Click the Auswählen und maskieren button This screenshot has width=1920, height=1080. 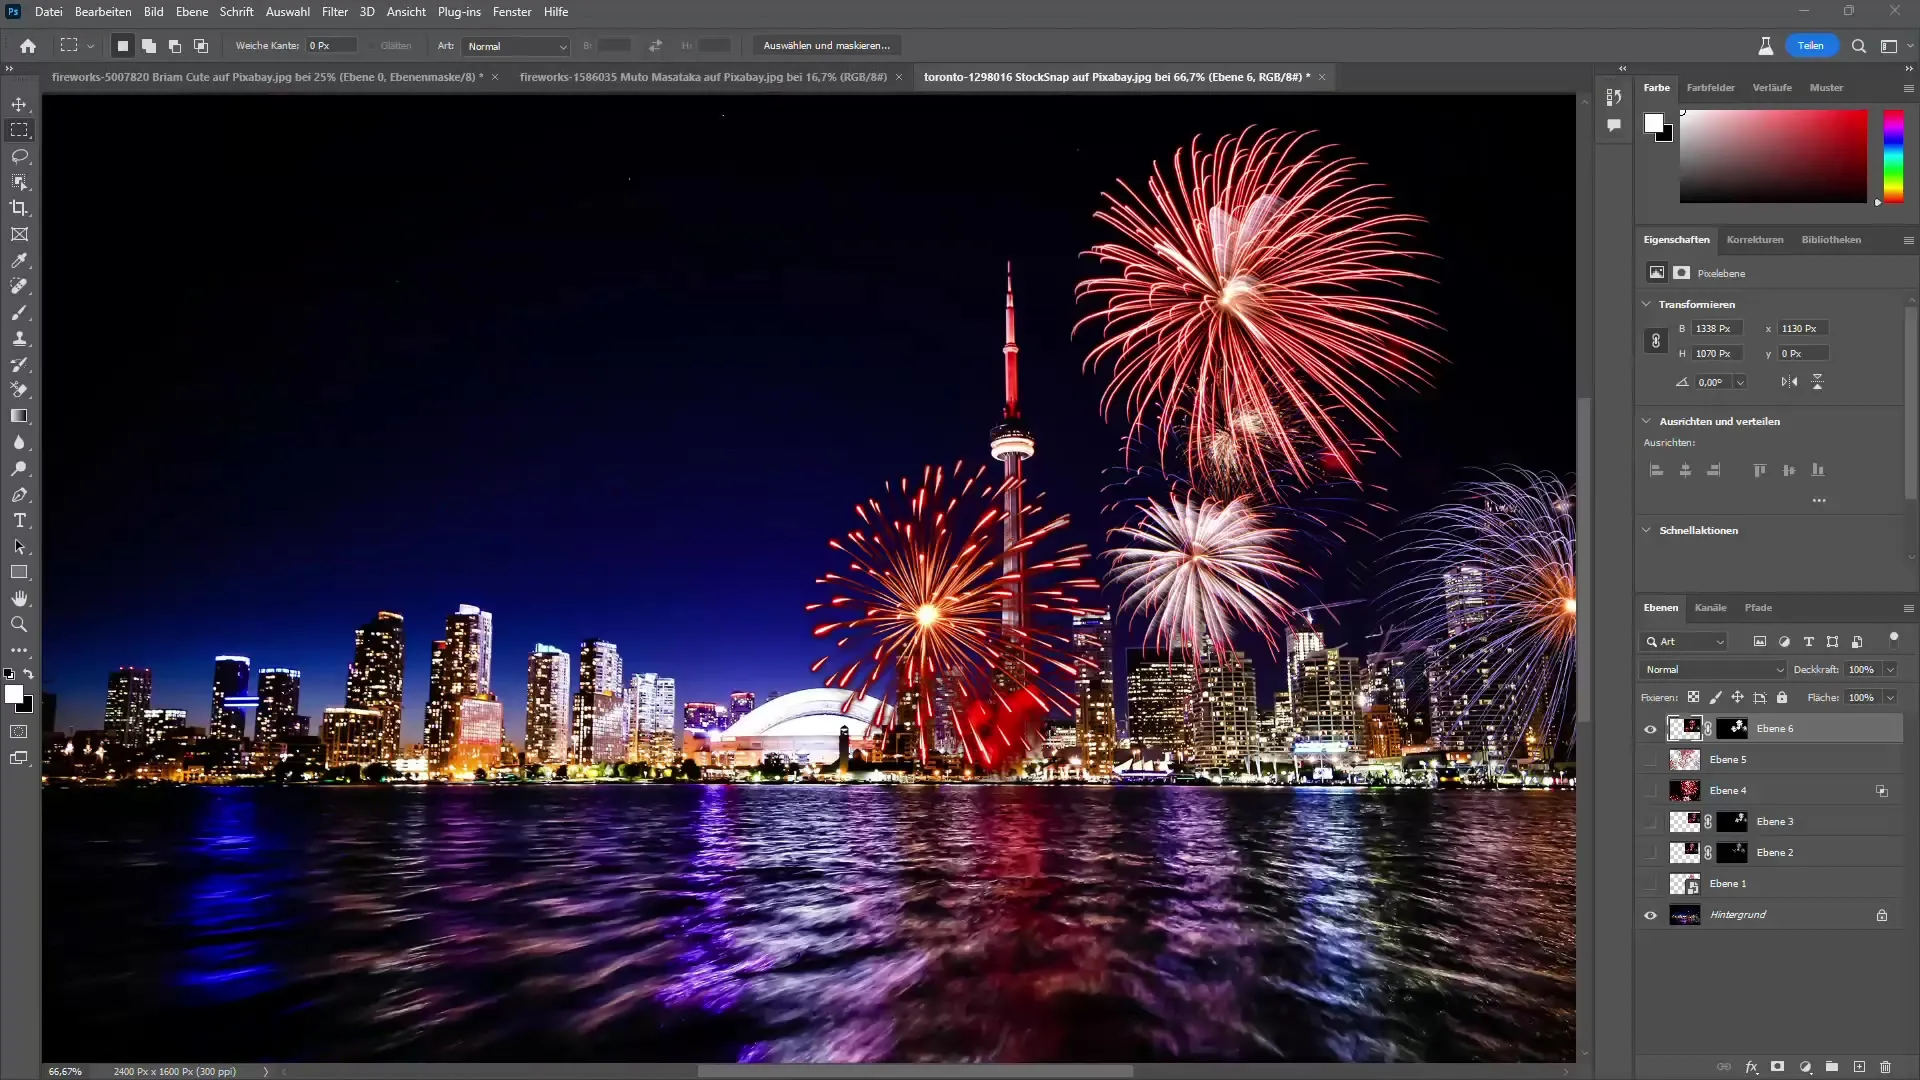[828, 45]
